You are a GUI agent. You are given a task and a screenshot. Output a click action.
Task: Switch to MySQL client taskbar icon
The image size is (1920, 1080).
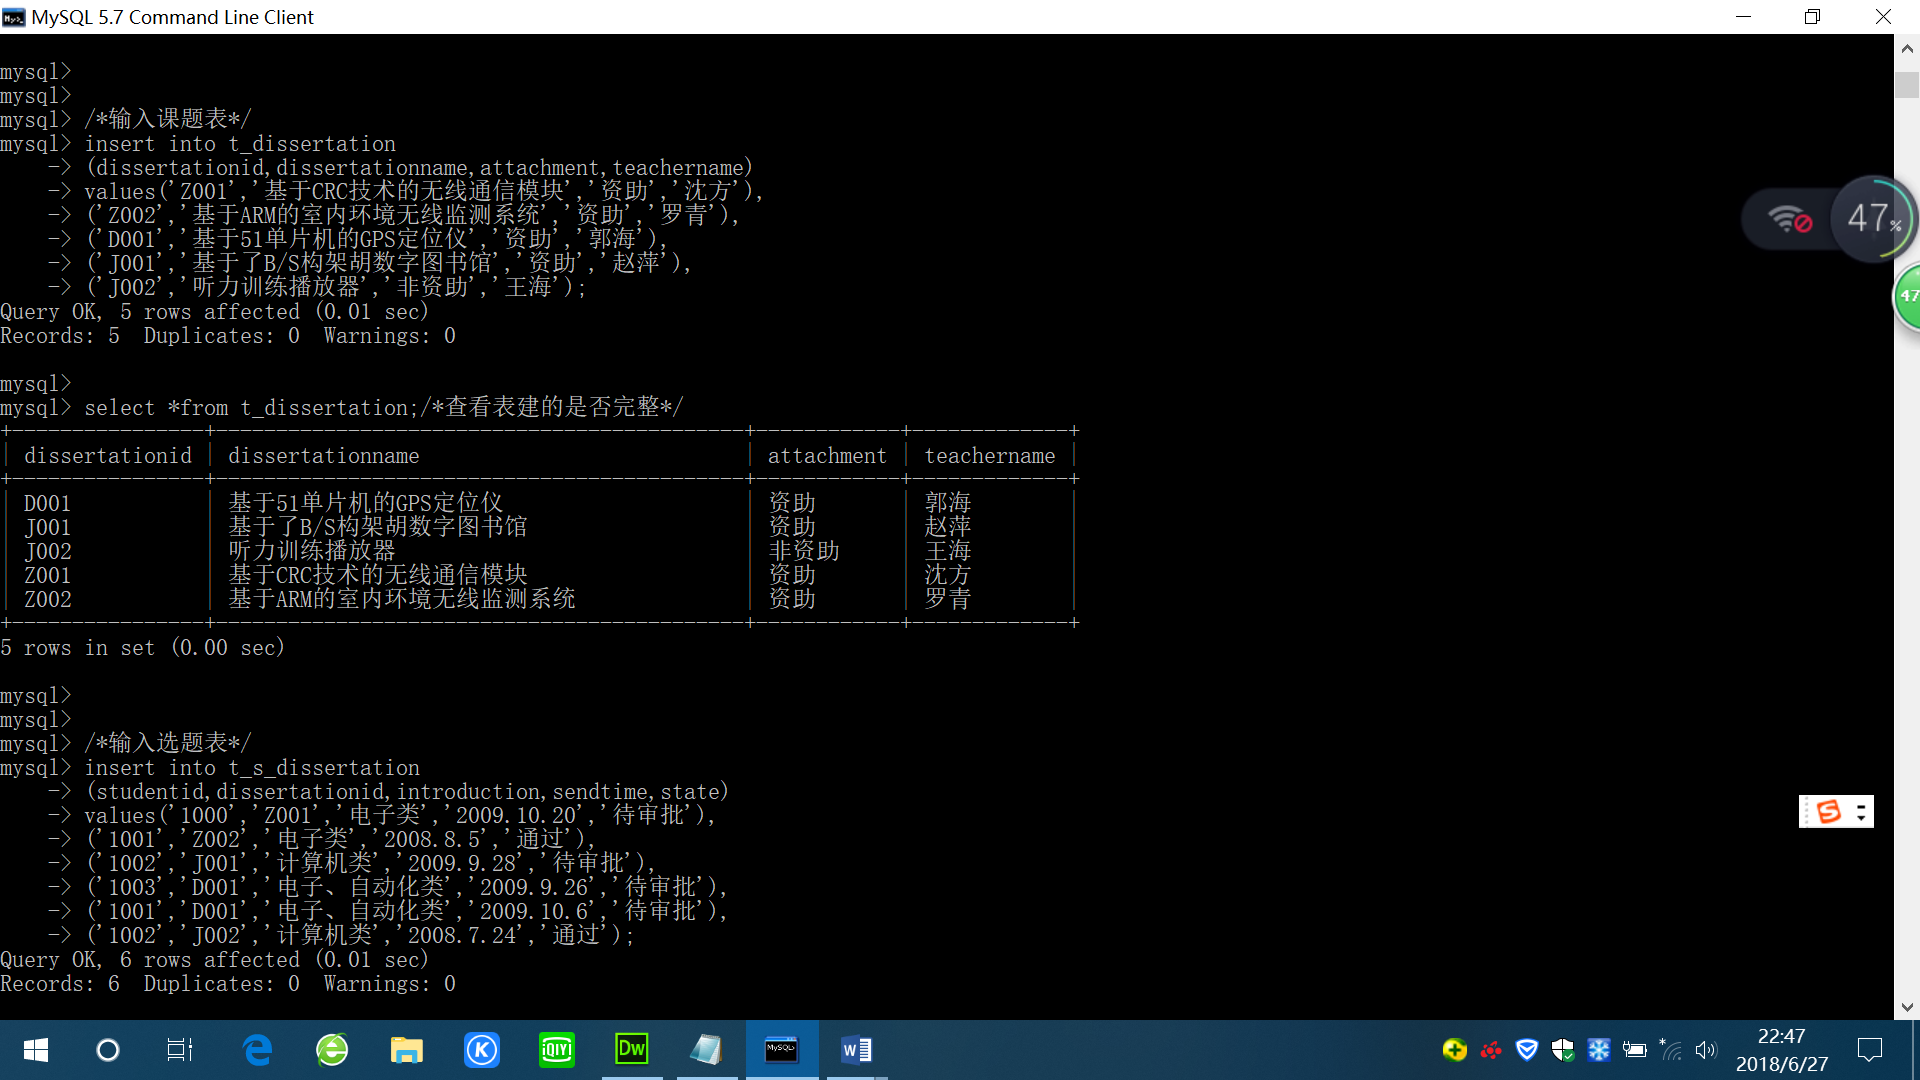[782, 1050]
